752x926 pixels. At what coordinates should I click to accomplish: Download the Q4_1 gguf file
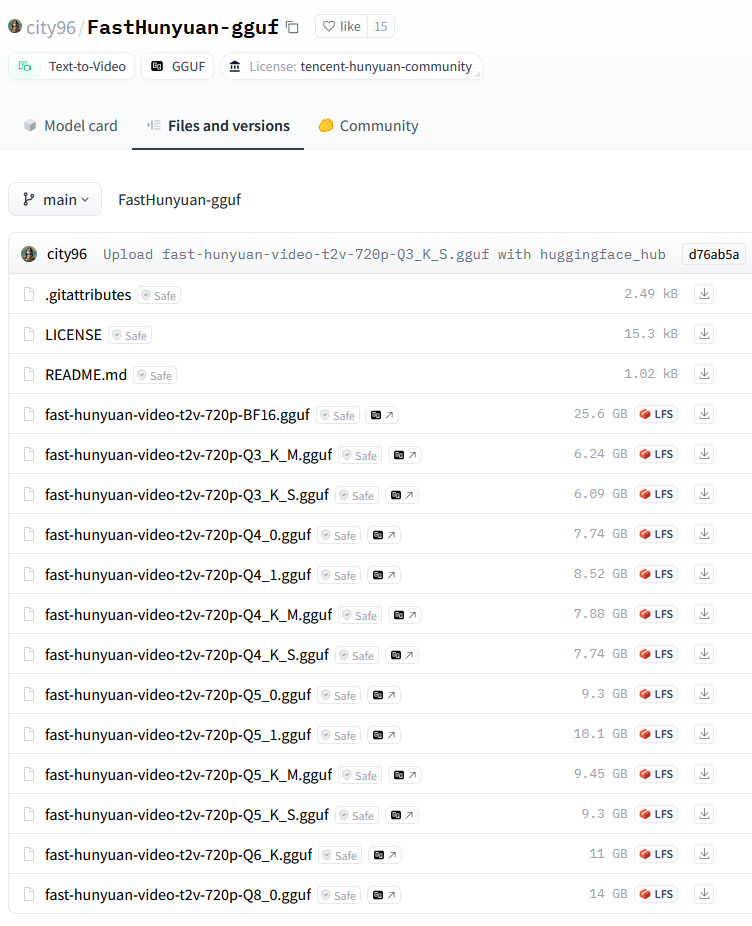(x=704, y=574)
